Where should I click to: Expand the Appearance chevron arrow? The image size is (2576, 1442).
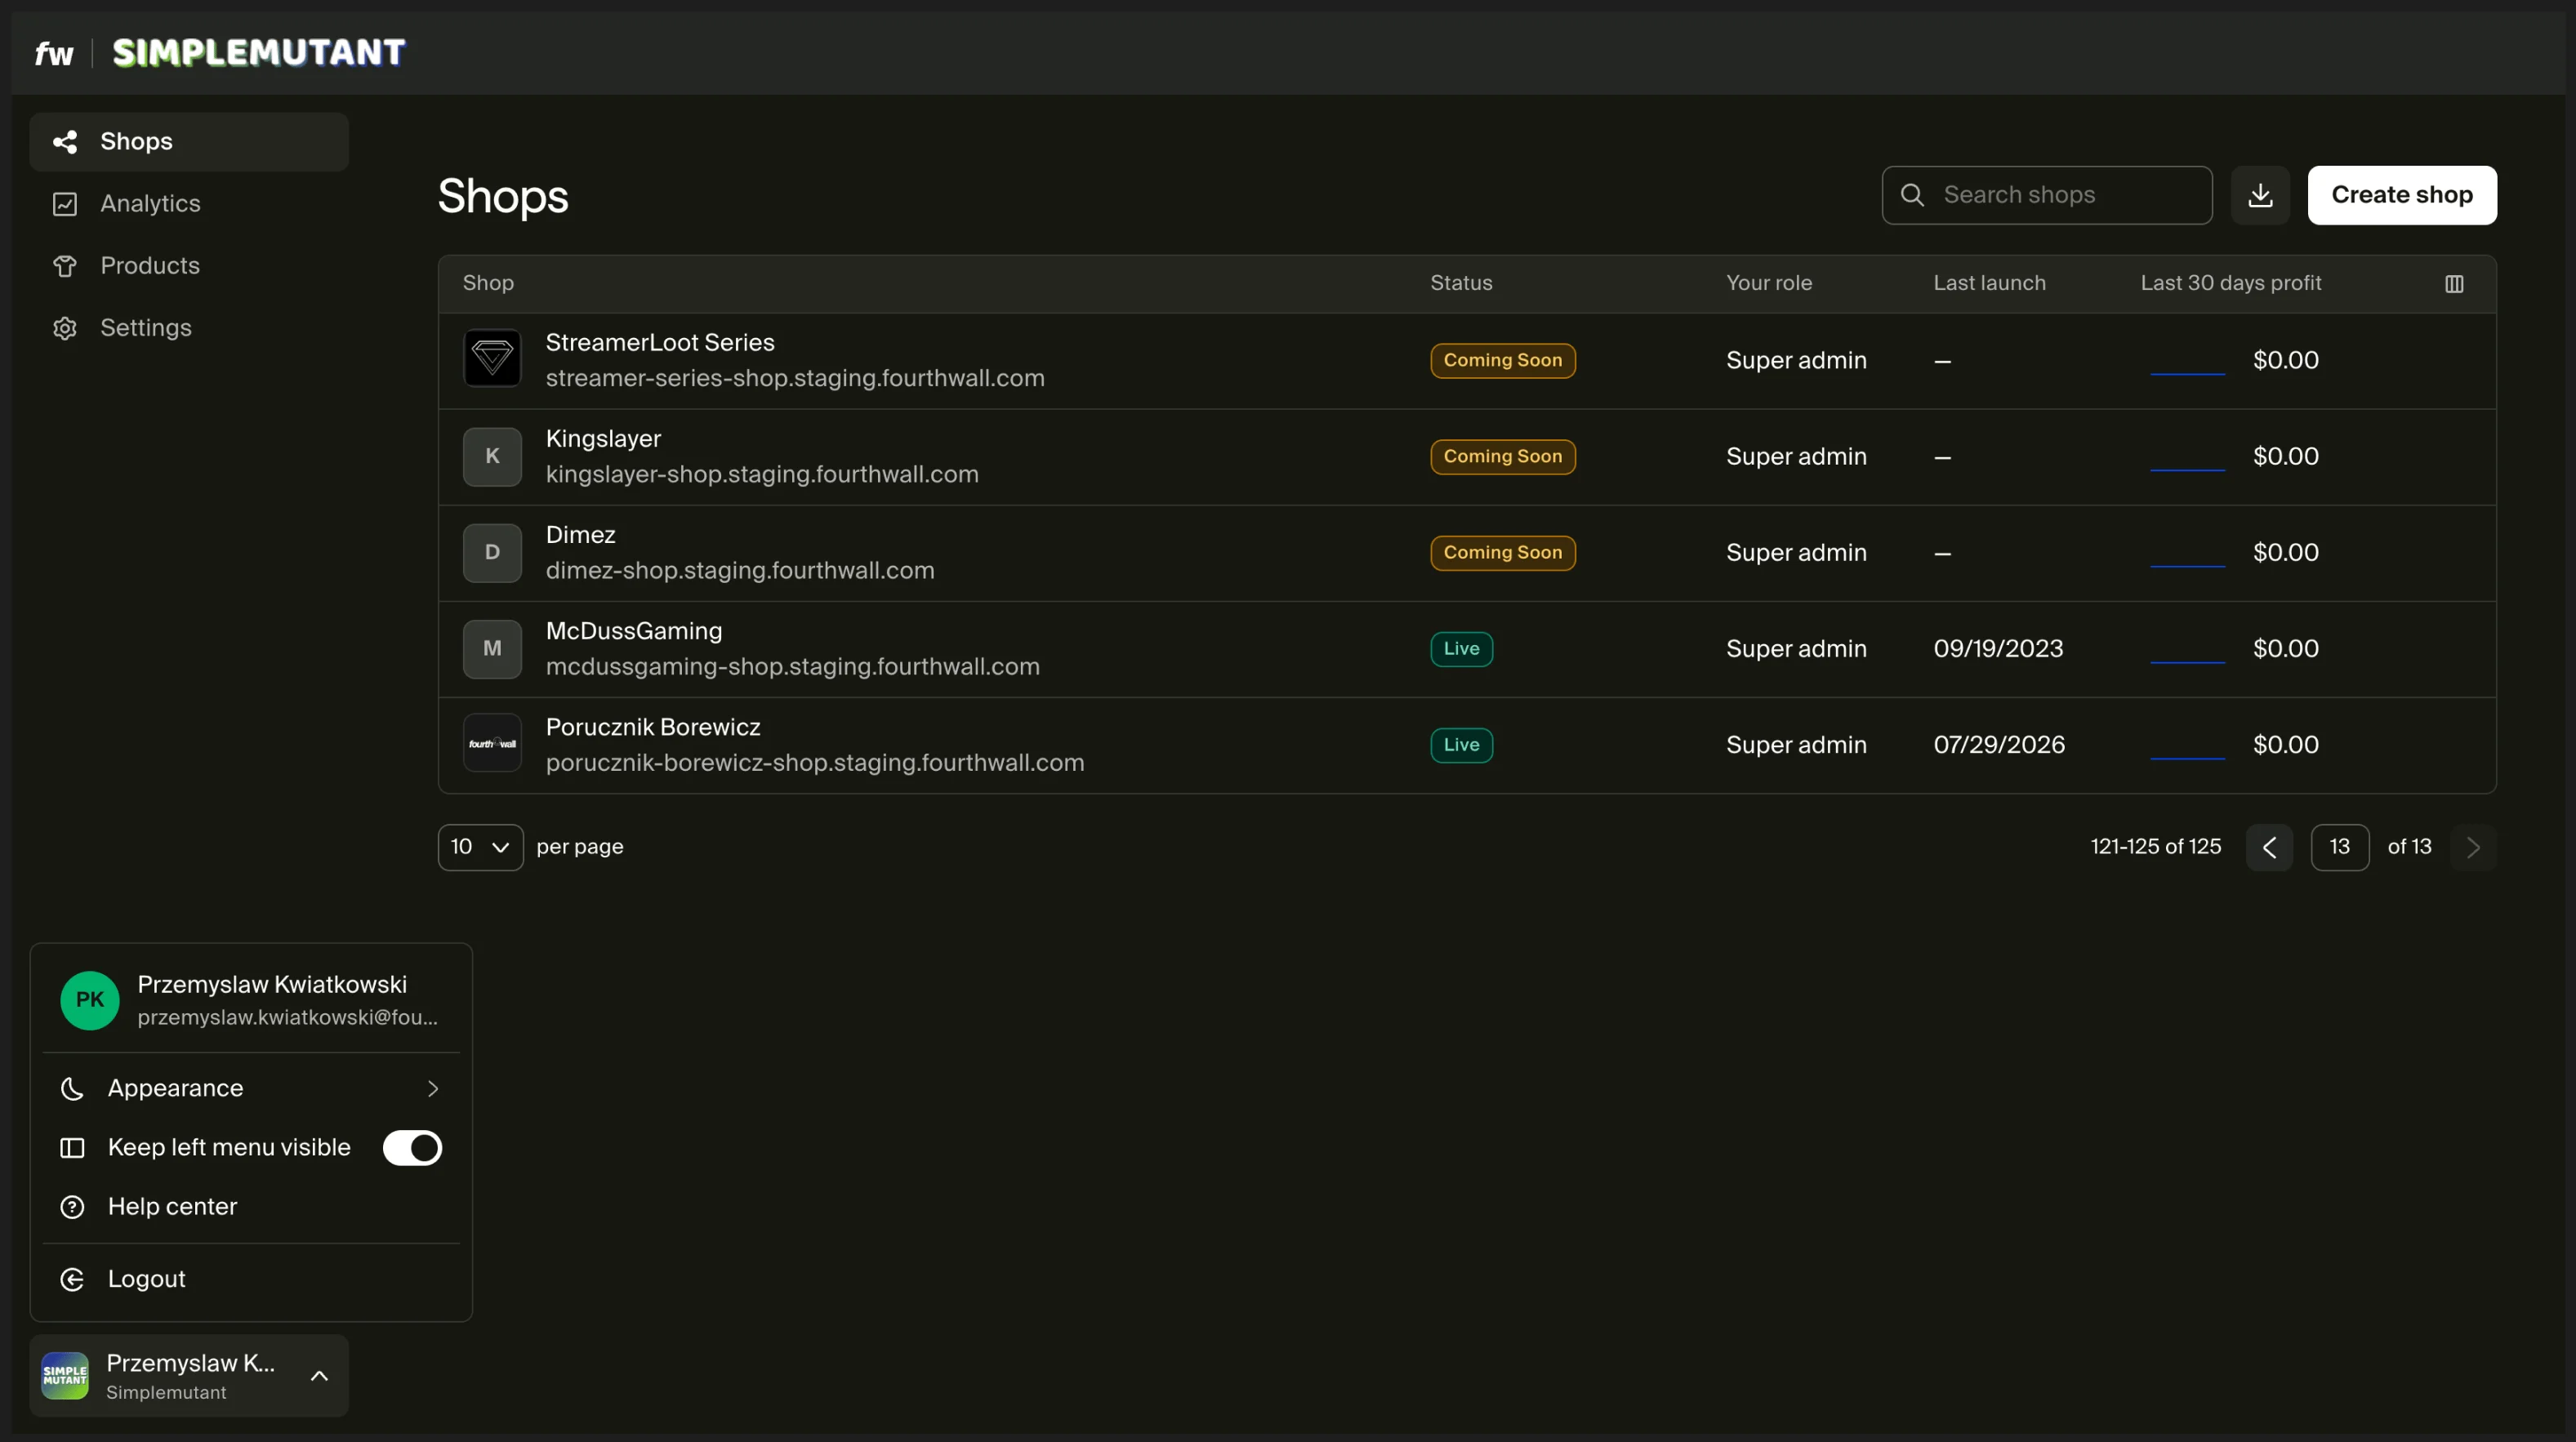pyautogui.click(x=432, y=1088)
